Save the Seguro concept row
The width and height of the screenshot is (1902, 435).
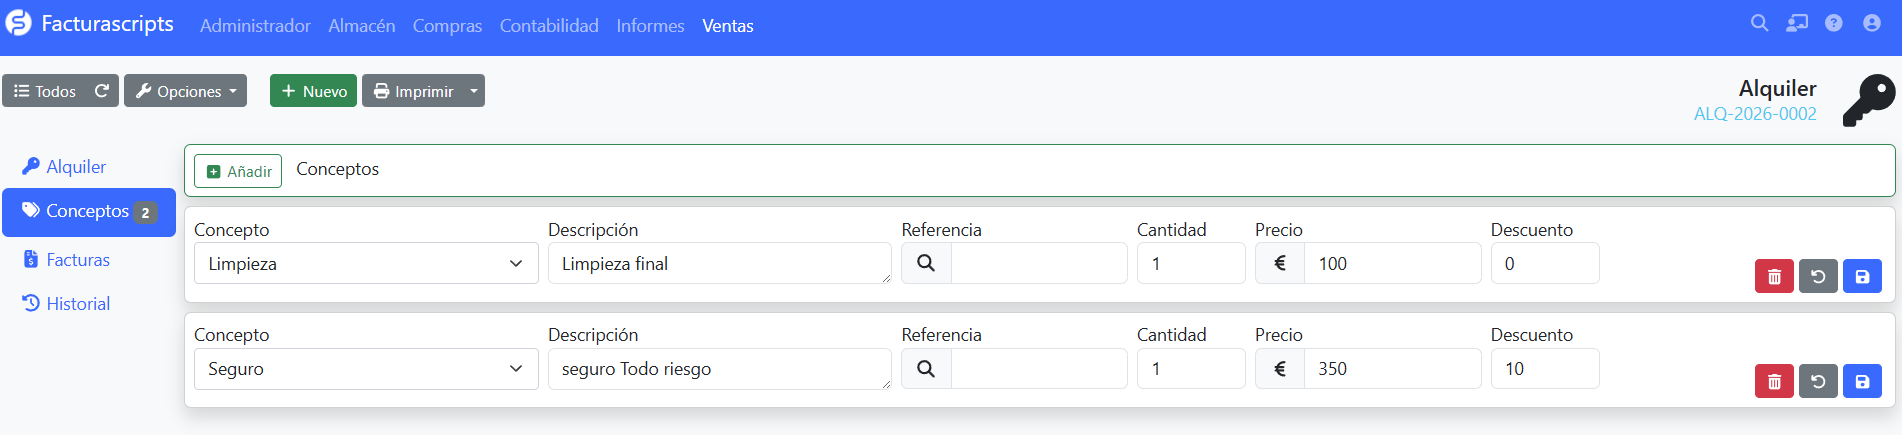pos(1862,382)
